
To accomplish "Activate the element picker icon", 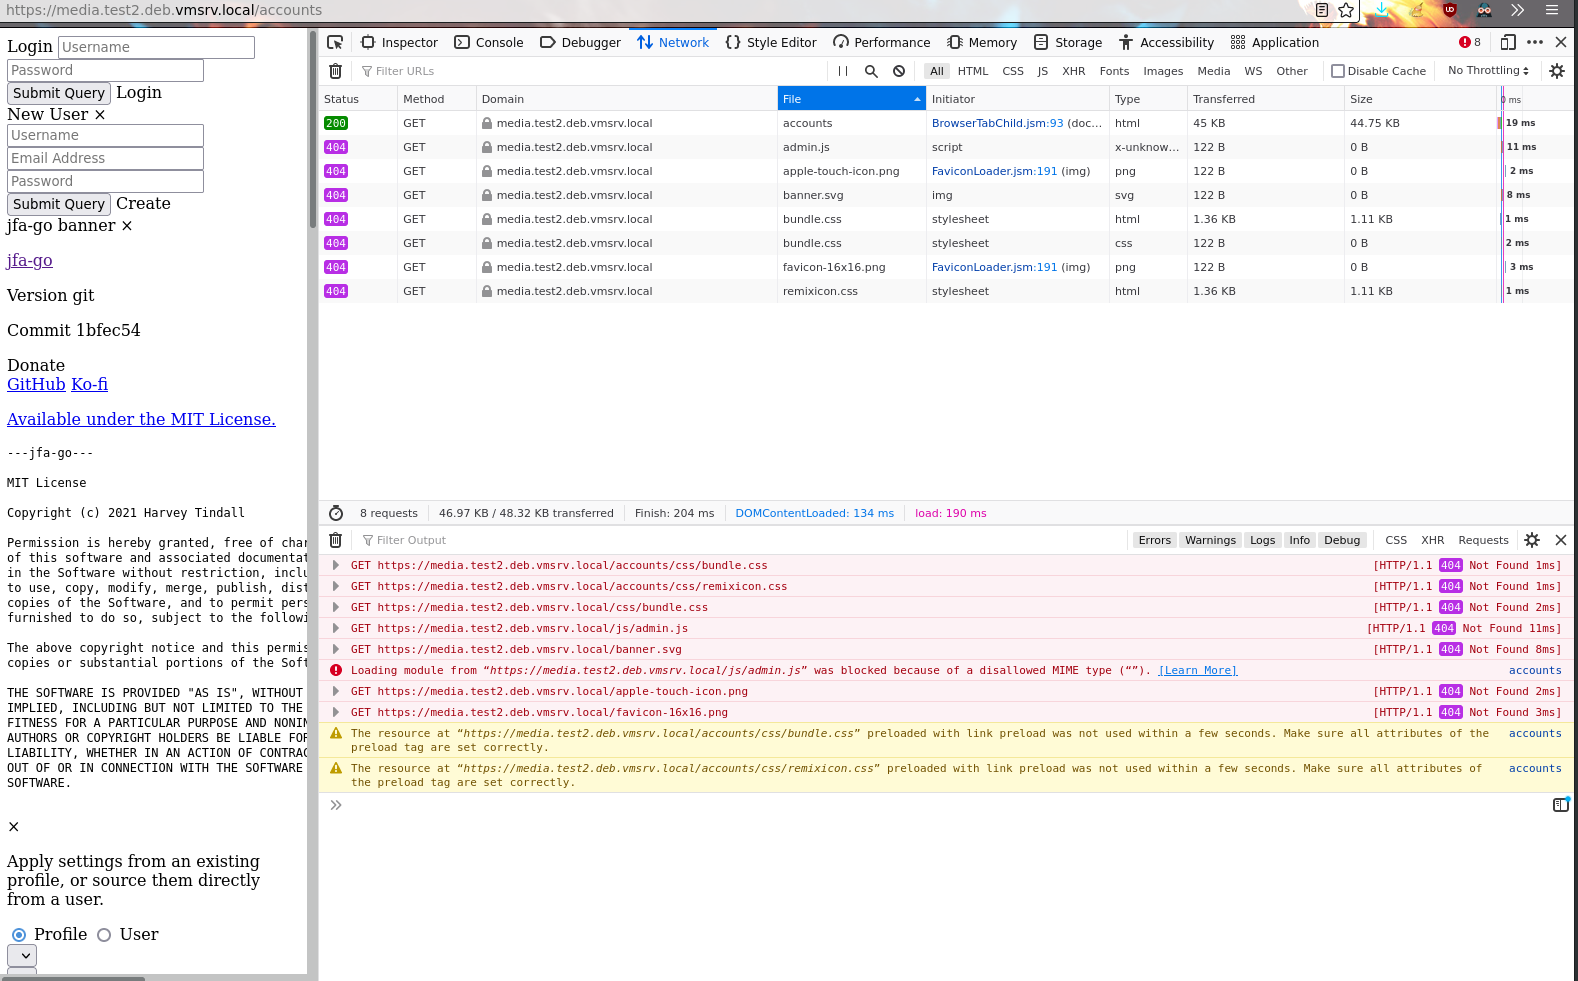I will point(335,42).
